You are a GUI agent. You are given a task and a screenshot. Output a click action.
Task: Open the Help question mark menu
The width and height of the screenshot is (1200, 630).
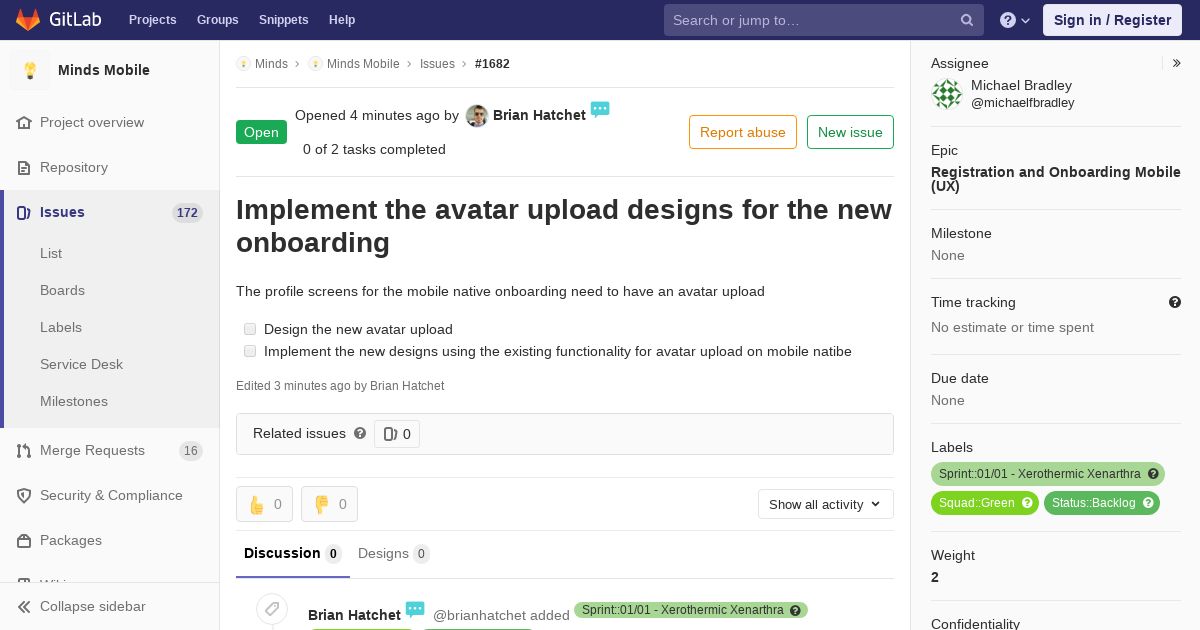point(1015,20)
